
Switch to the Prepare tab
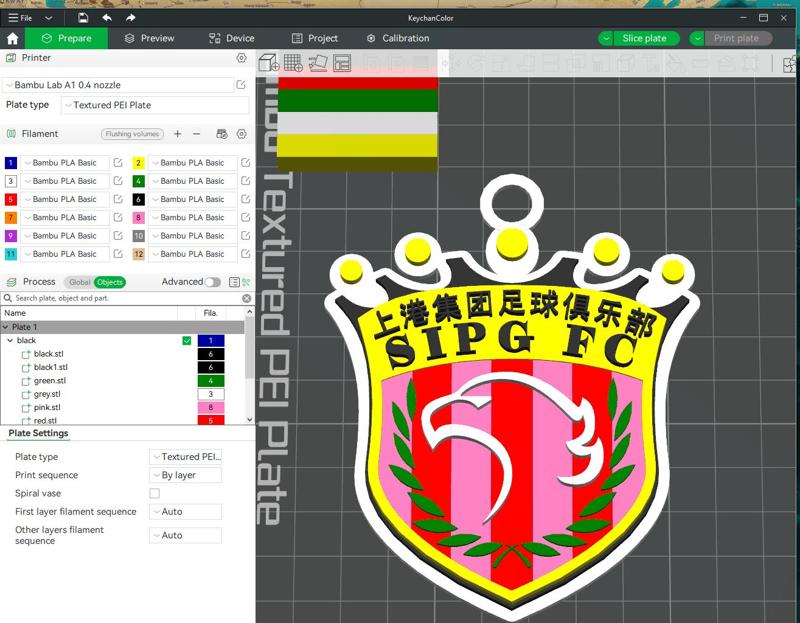pos(66,38)
